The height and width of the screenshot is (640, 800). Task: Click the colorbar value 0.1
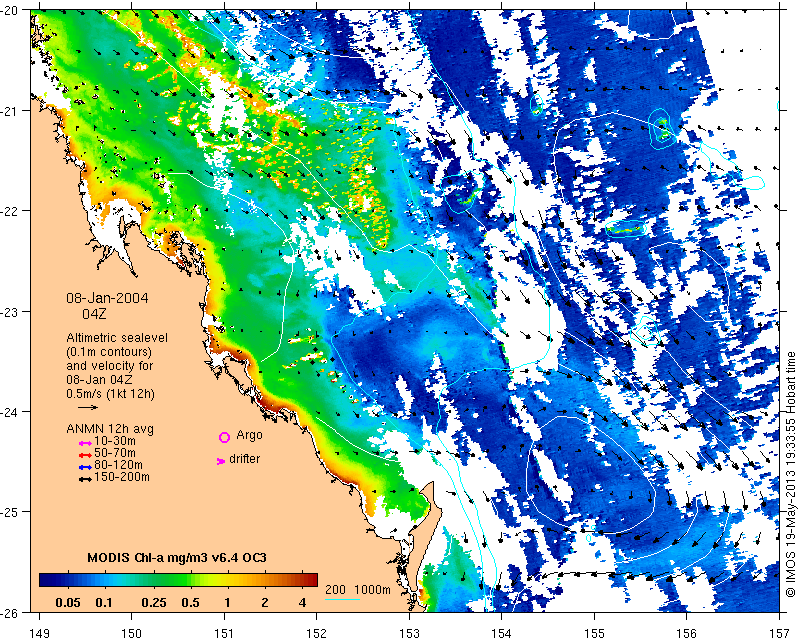104,603
